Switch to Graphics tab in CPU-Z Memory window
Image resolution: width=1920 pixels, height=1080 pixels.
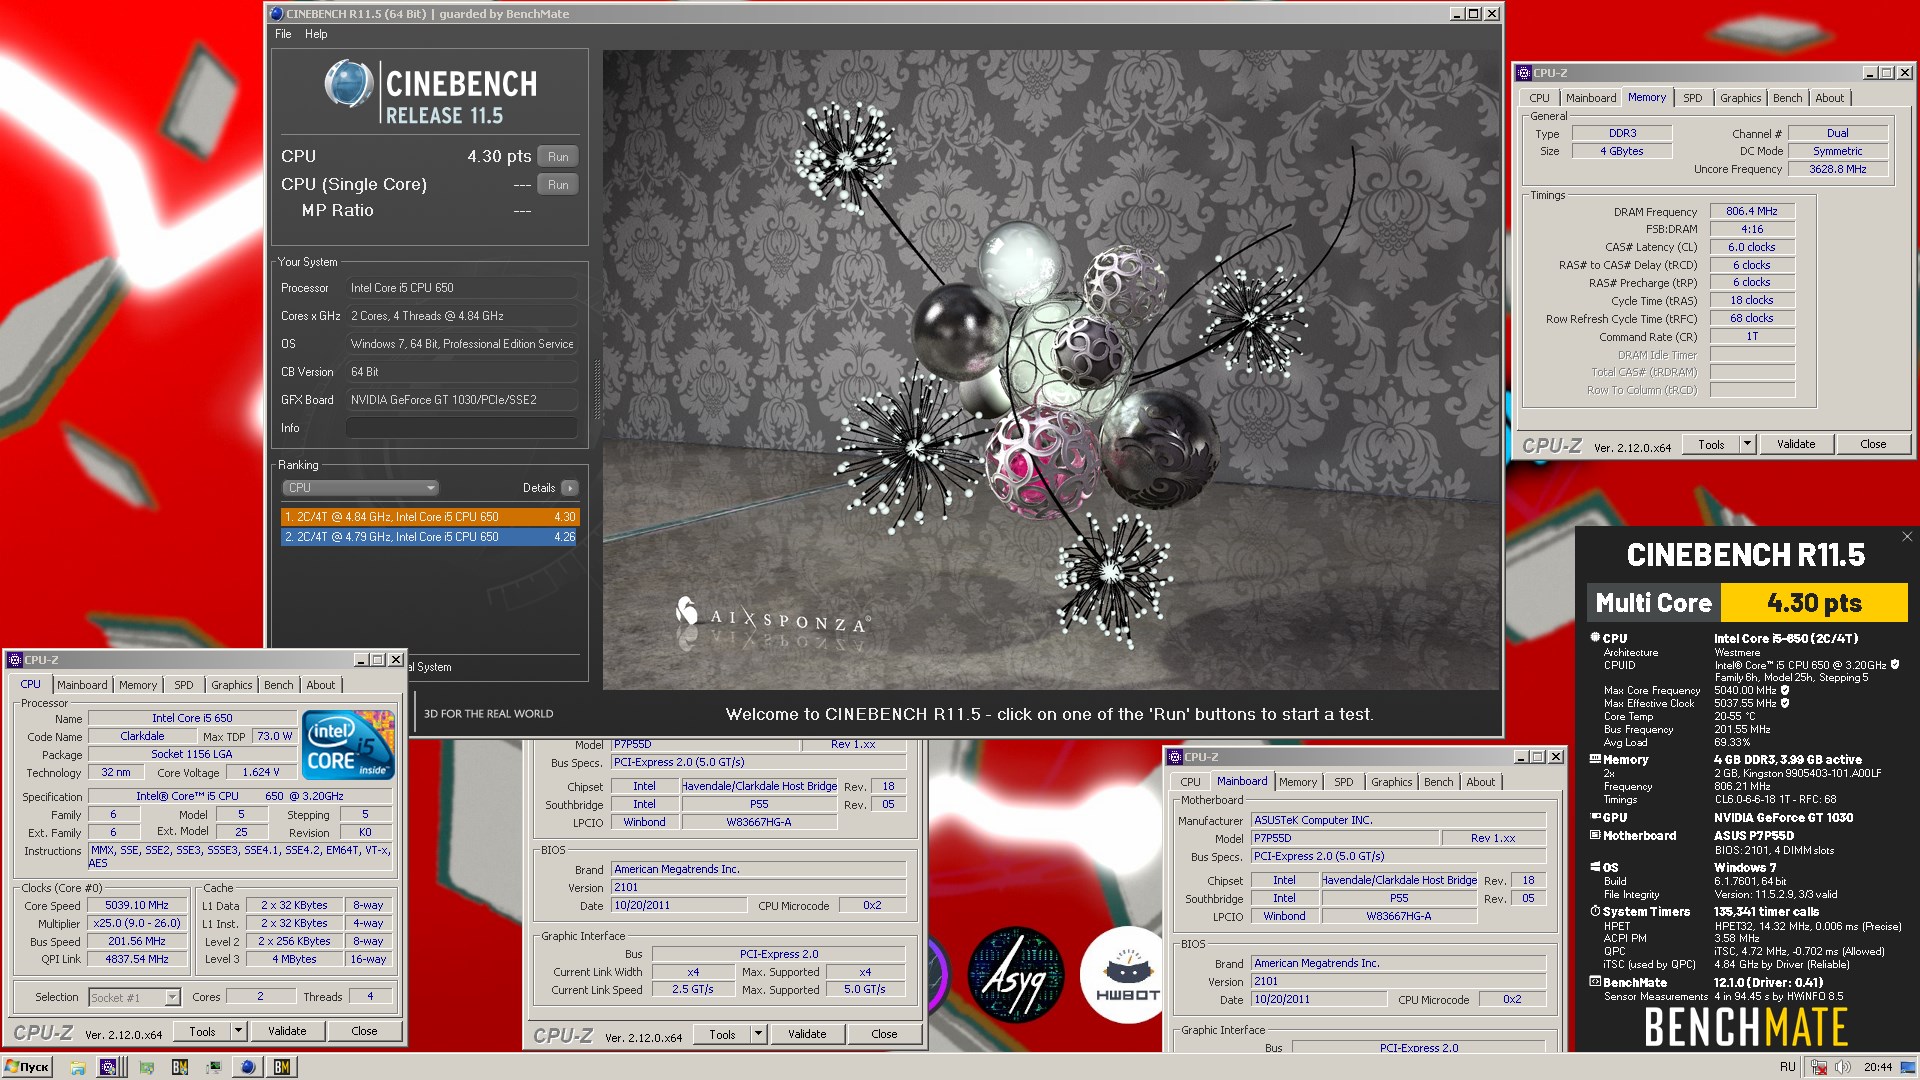pos(1740,98)
